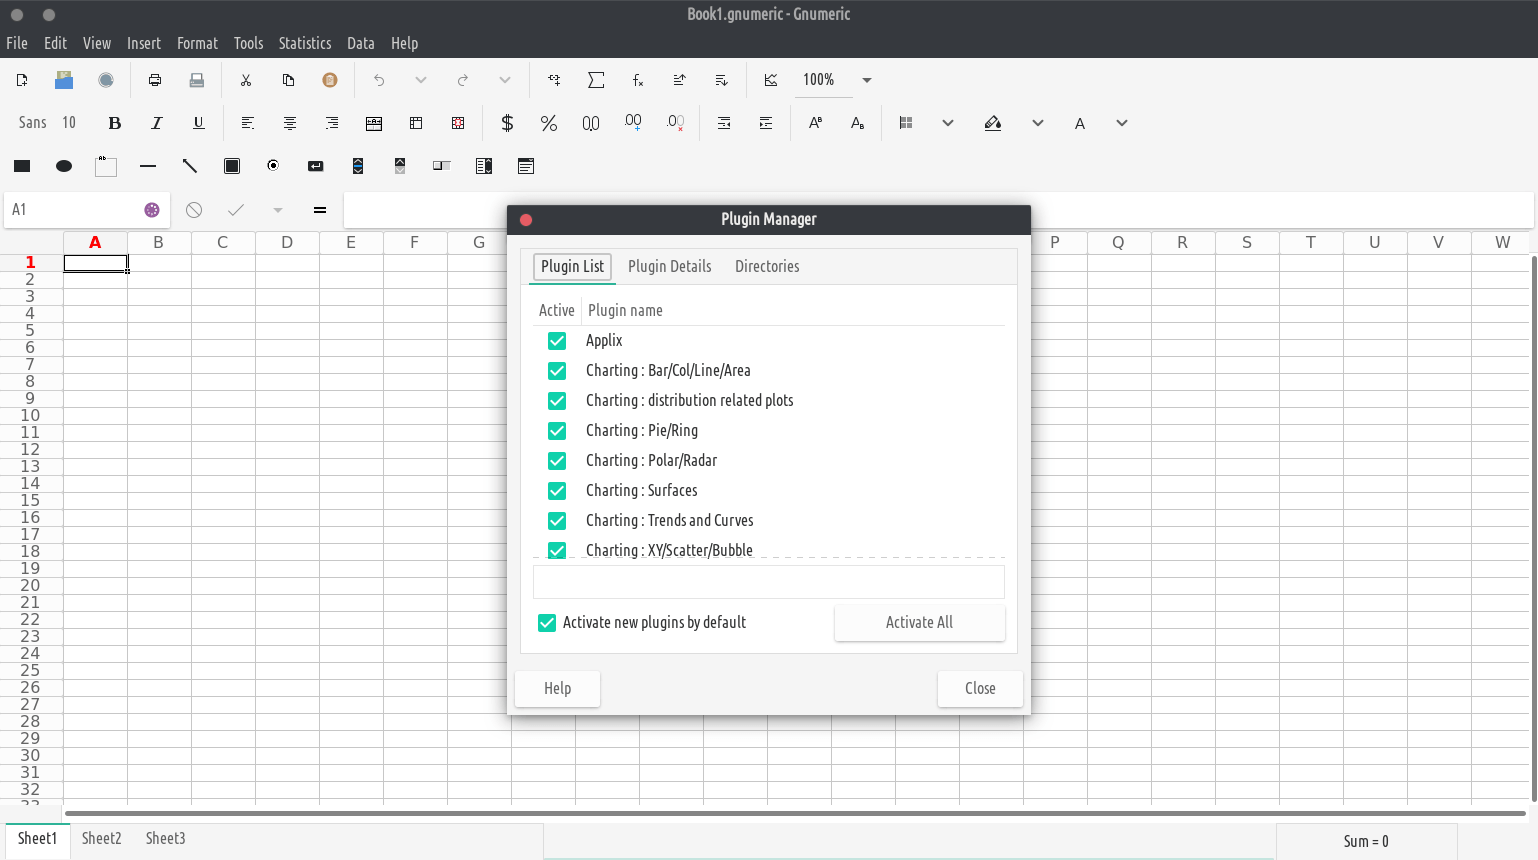
Task: Toggle Activate new plugins by default
Action: pyautogui.click(x=547, y=623)
